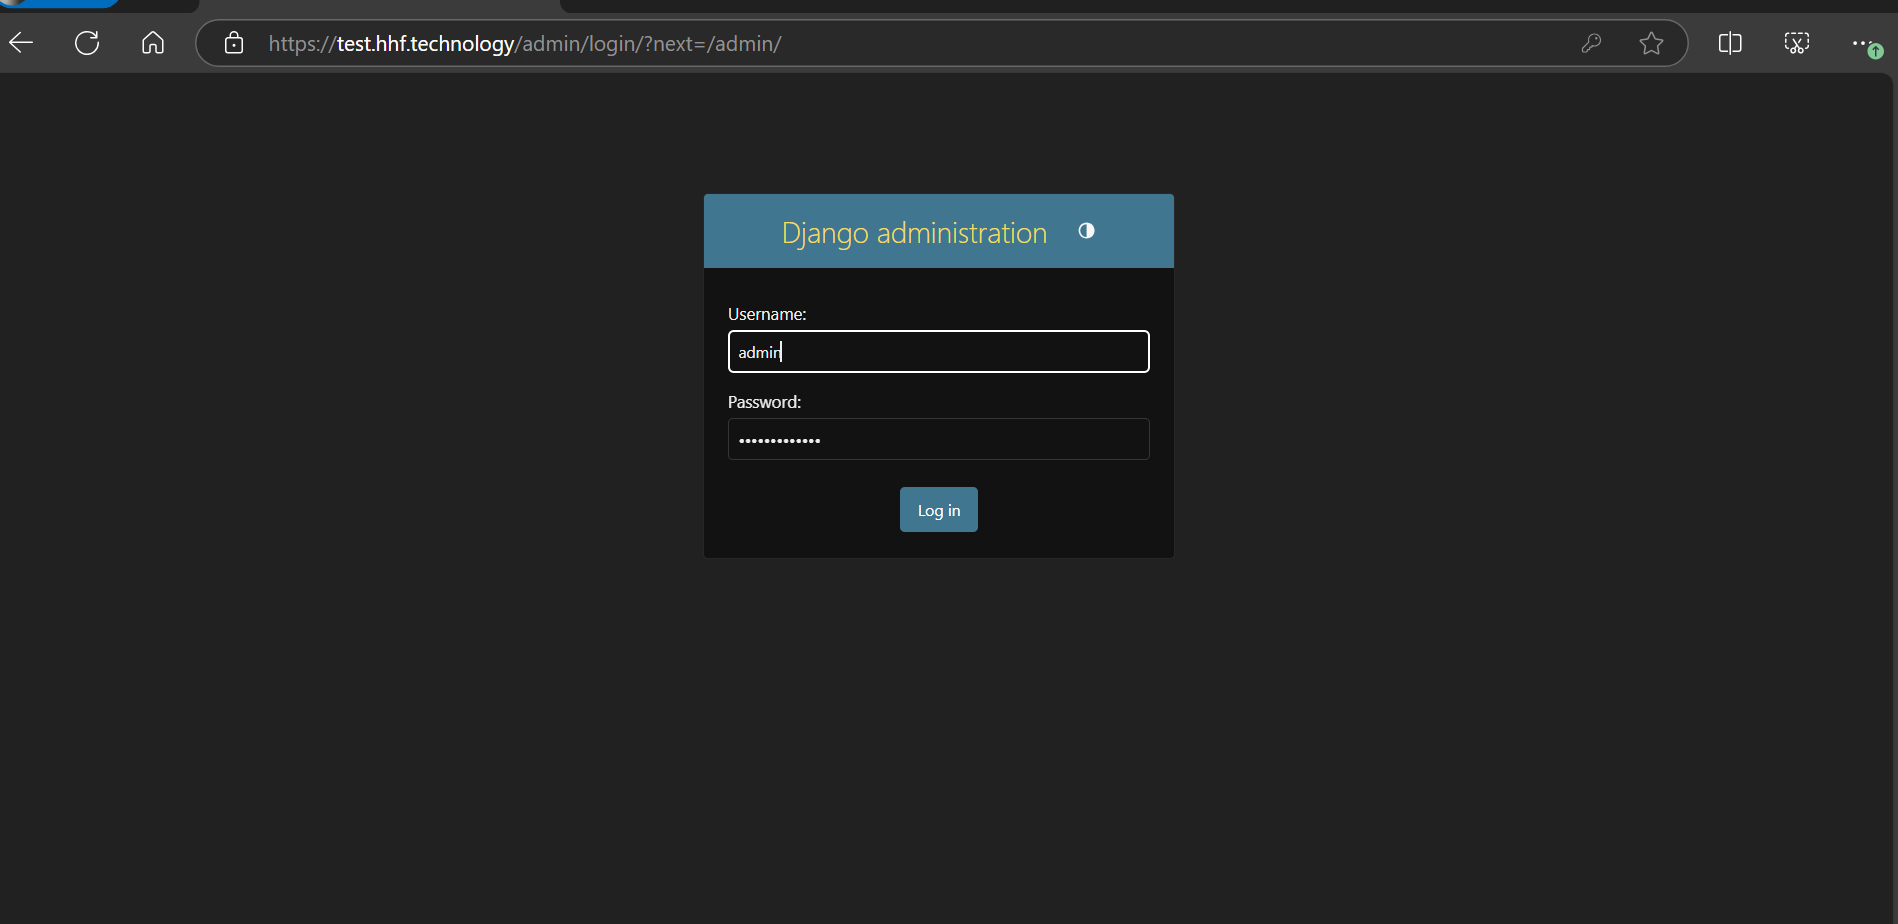Image resolution: width=1898 pixels, height=924 pixels.
Task: Reload the page with the refresh icon
Action: point(87,43)
